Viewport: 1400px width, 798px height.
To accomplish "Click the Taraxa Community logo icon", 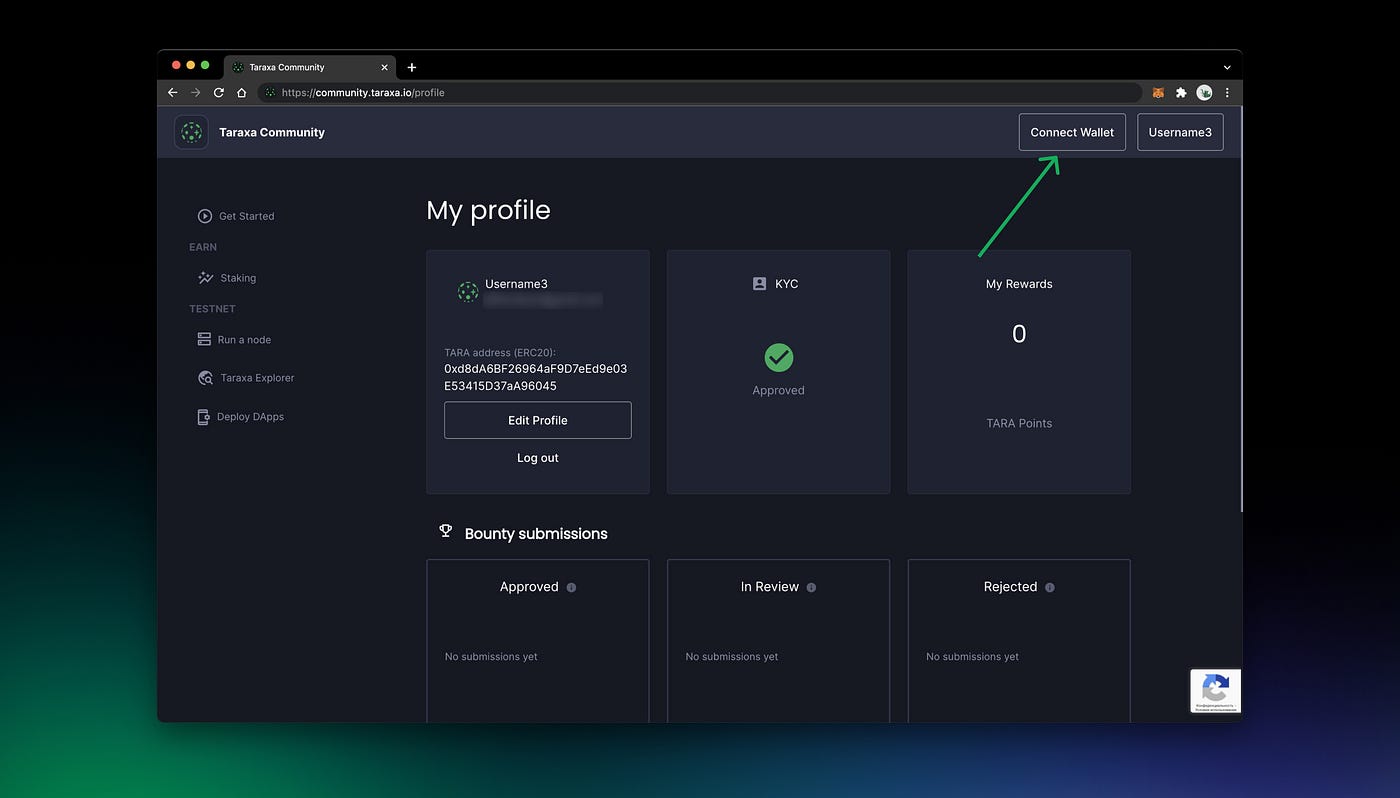I will (191, 132).
